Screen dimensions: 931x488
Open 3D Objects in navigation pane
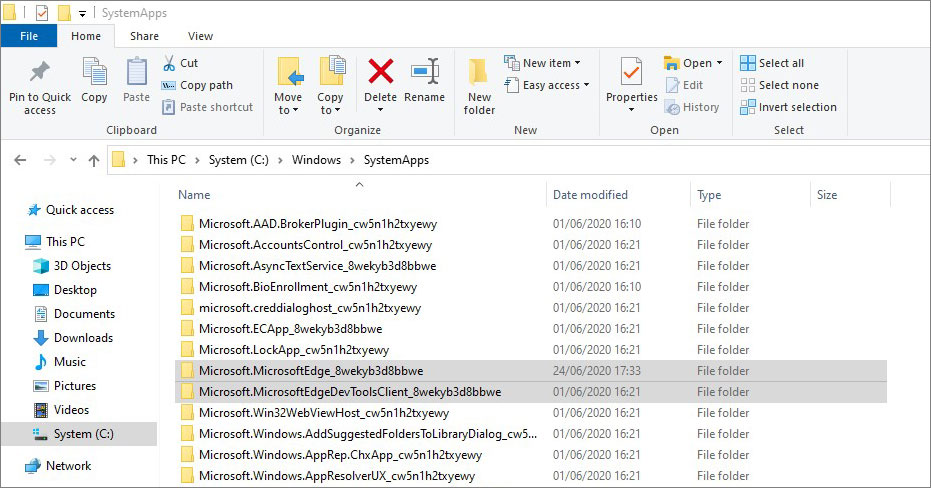click(x=72, y=266)
